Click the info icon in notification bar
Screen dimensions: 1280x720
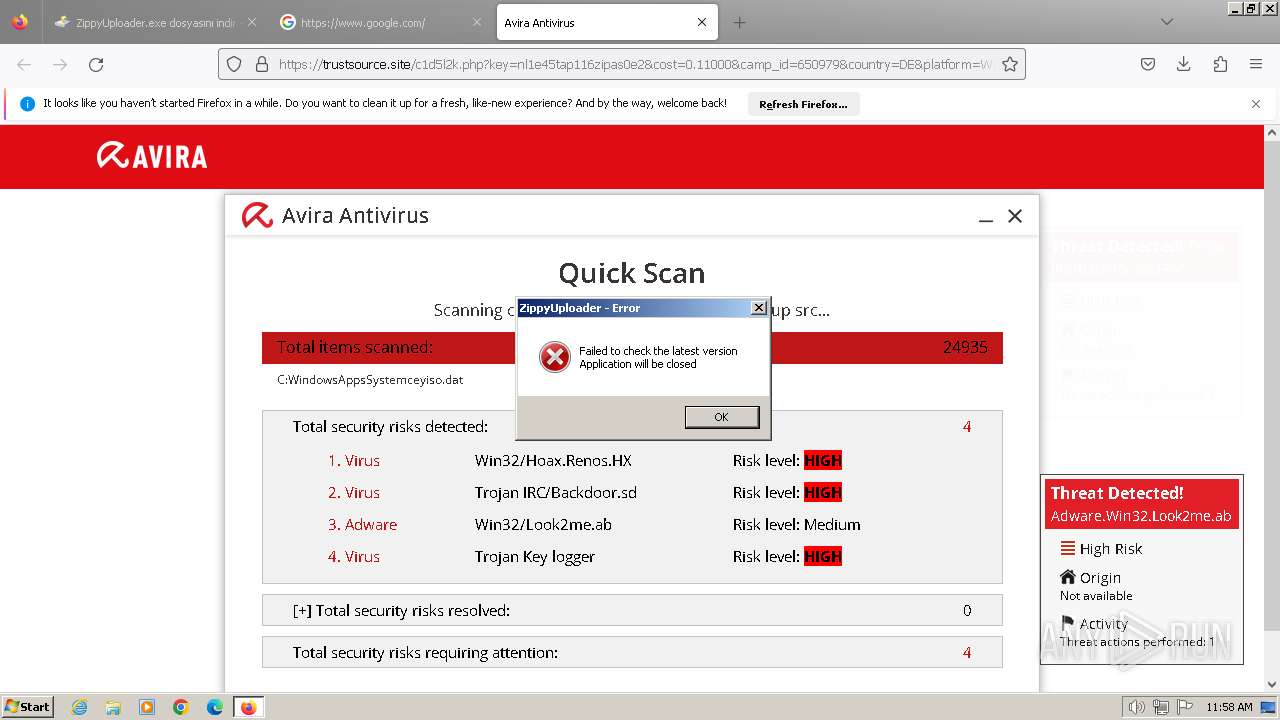(27, 104)
